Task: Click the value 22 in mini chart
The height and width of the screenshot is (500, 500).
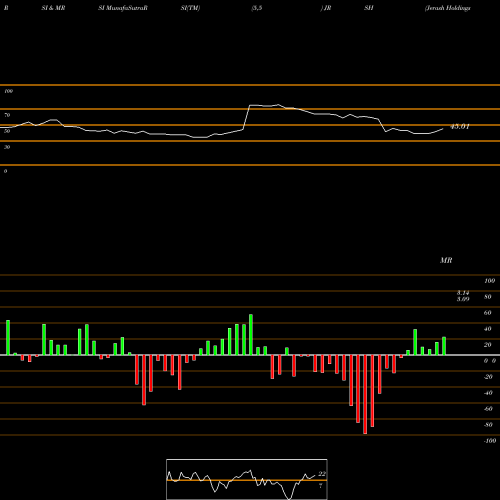Action: 322,474
